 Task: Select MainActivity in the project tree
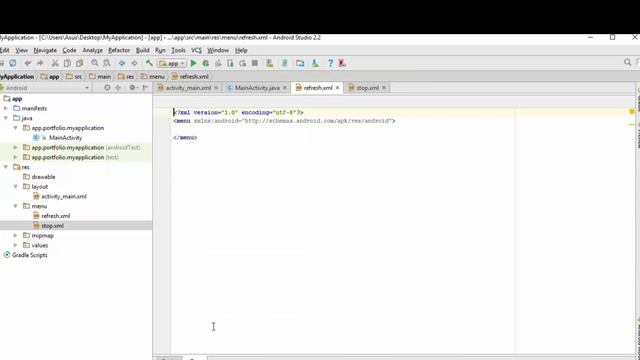pos(65,138)
